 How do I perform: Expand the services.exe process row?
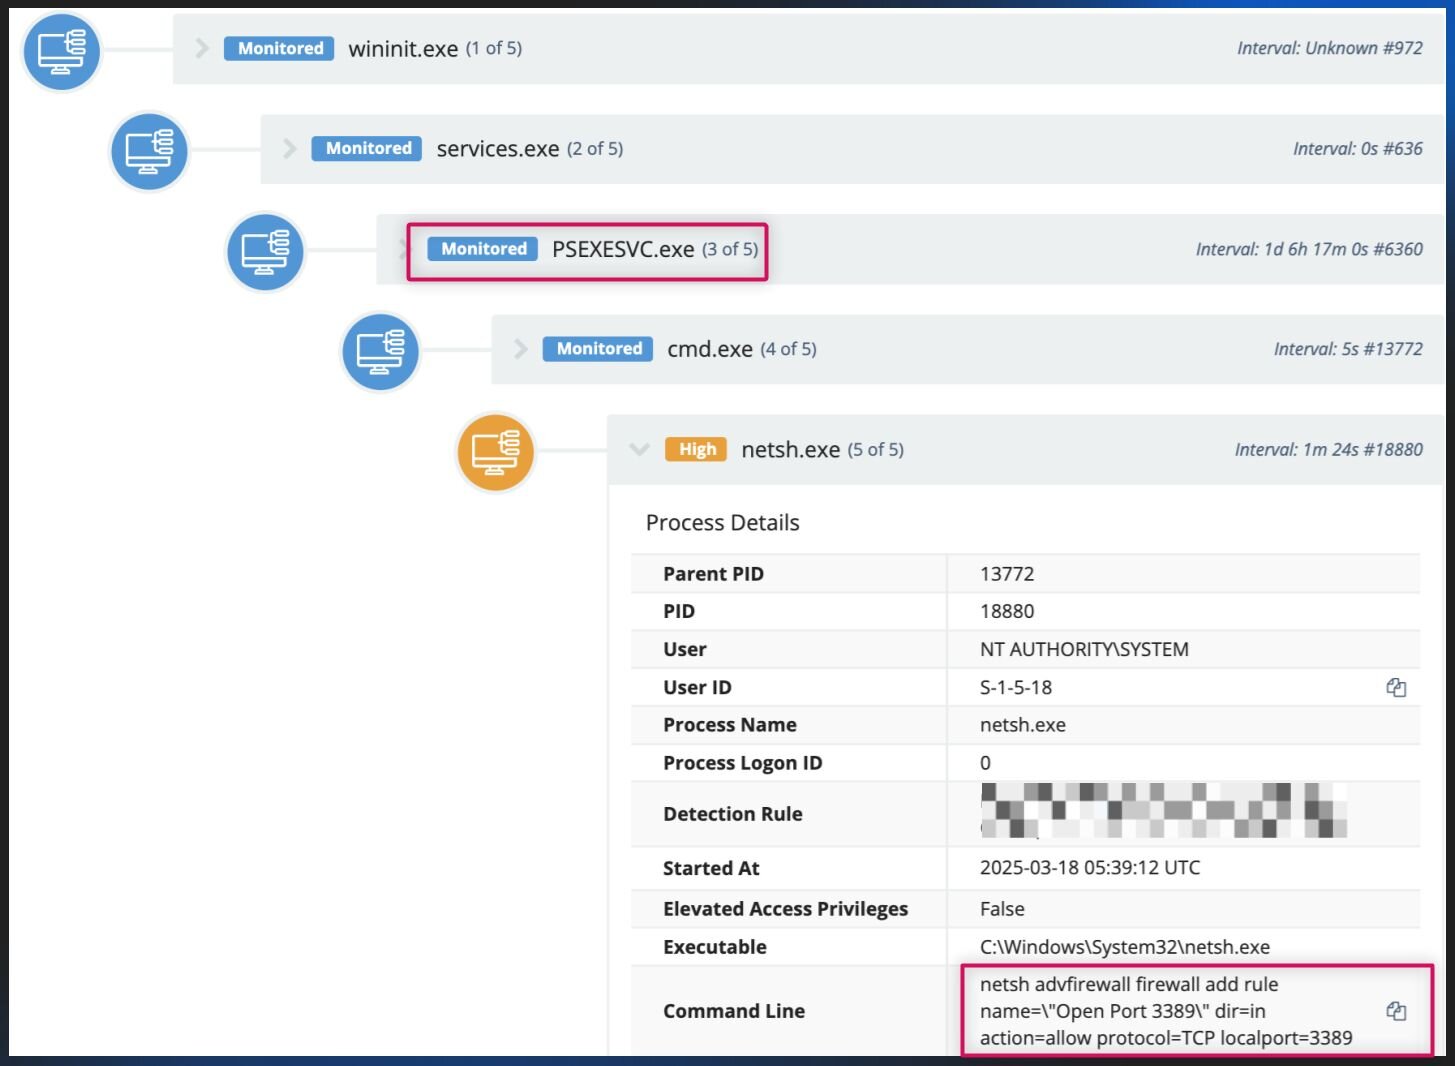[290, 149]
